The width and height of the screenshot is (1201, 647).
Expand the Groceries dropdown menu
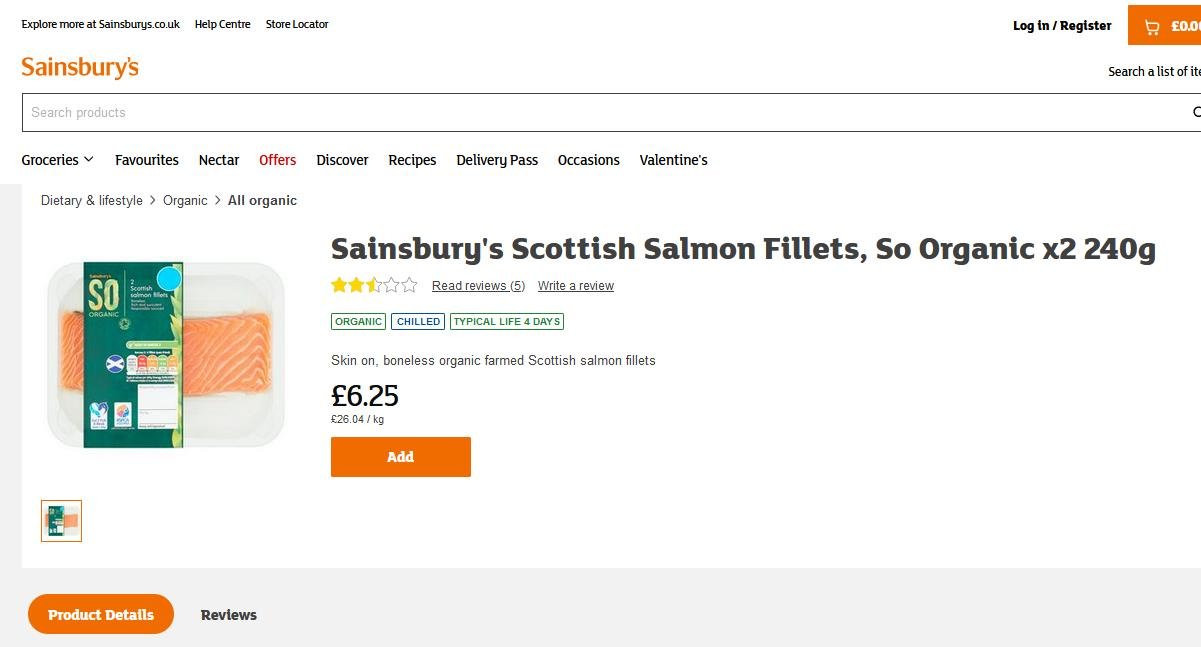pyautogui.click(x=58, y=160)
